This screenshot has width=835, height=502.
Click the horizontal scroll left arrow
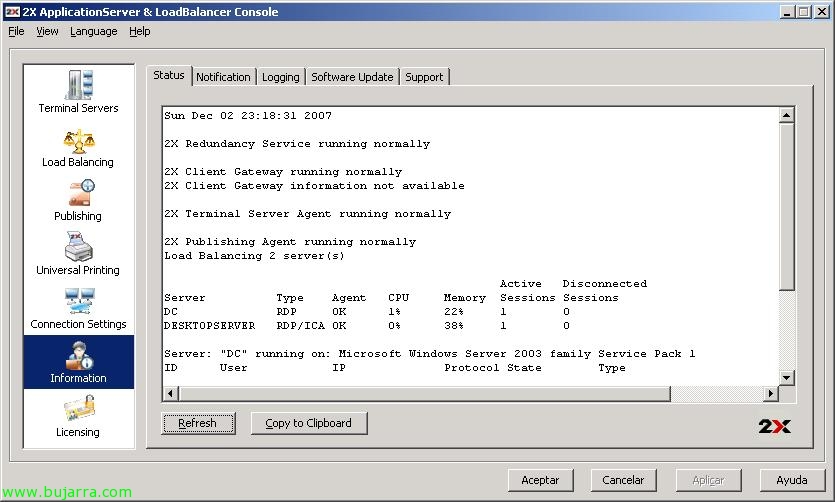[x=170, y=394]
